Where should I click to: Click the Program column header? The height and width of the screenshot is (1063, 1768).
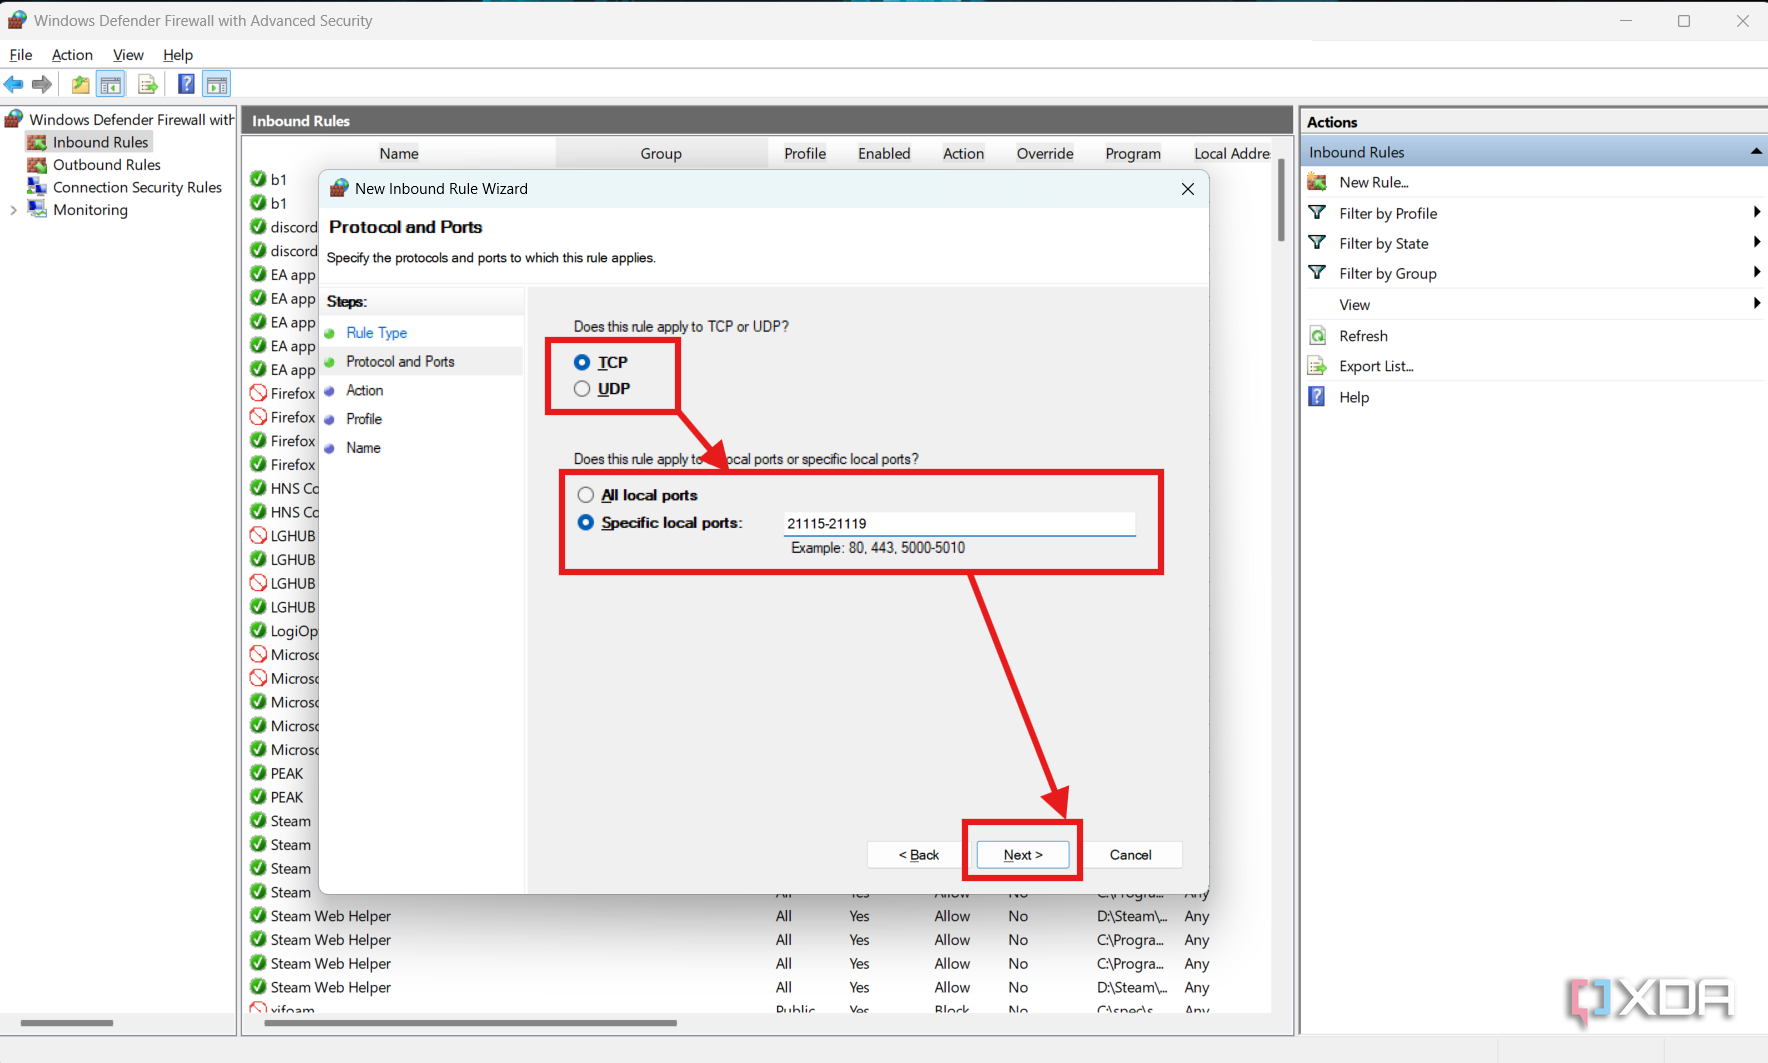(x=1133, y=153)
